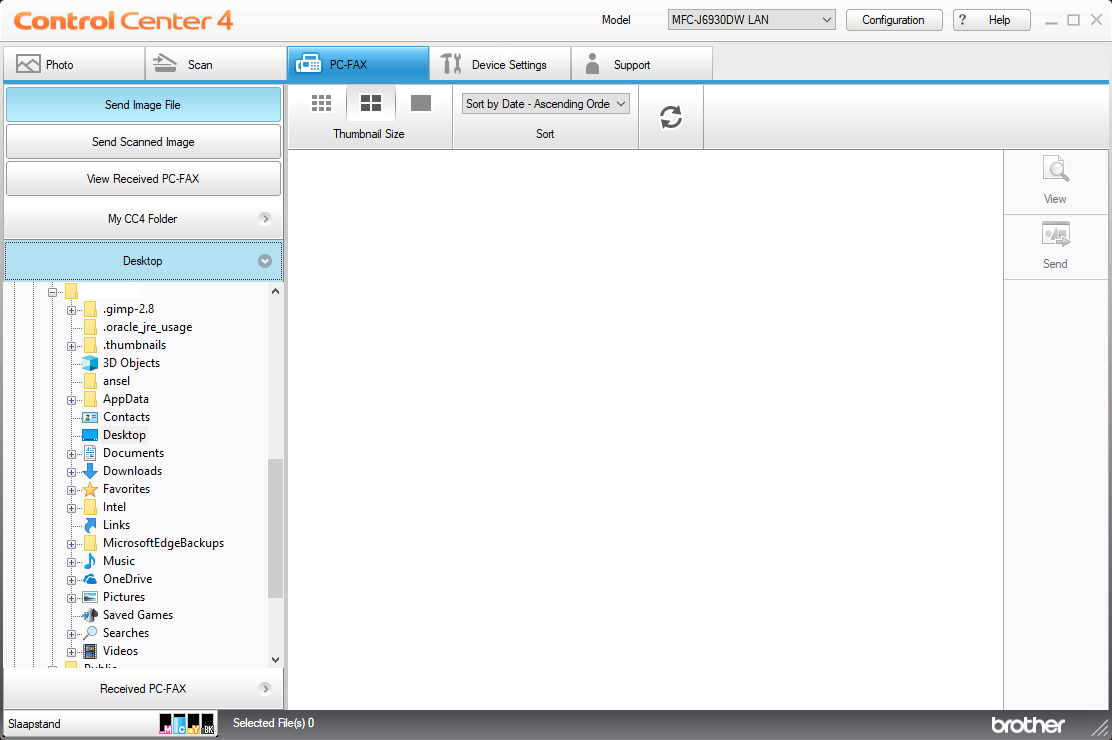Click the Downloads arrow icon
The height and width of the screenshot is (740, 1112).
click(90, 471)
